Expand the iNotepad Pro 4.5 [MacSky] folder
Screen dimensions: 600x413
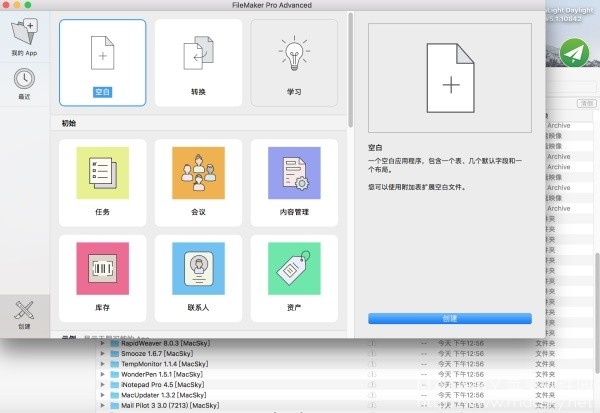pyautogui.click(x=103, y=385)
